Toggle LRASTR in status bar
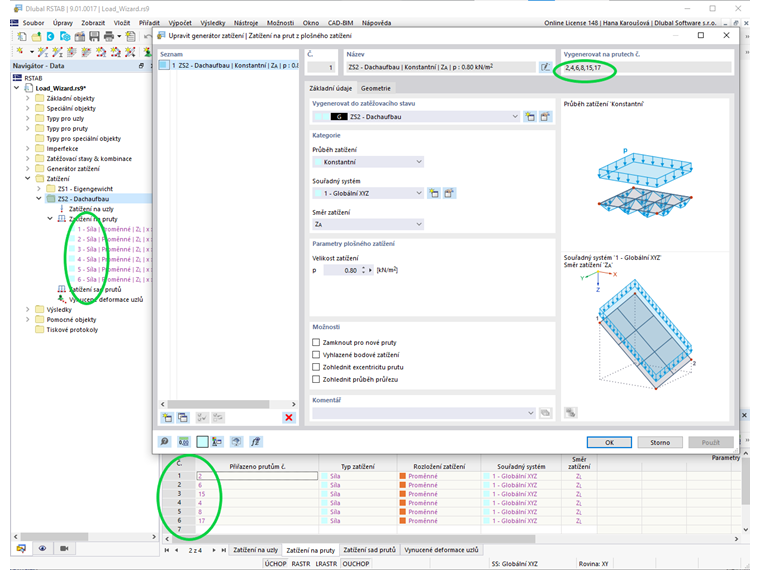 pos(326,564)
